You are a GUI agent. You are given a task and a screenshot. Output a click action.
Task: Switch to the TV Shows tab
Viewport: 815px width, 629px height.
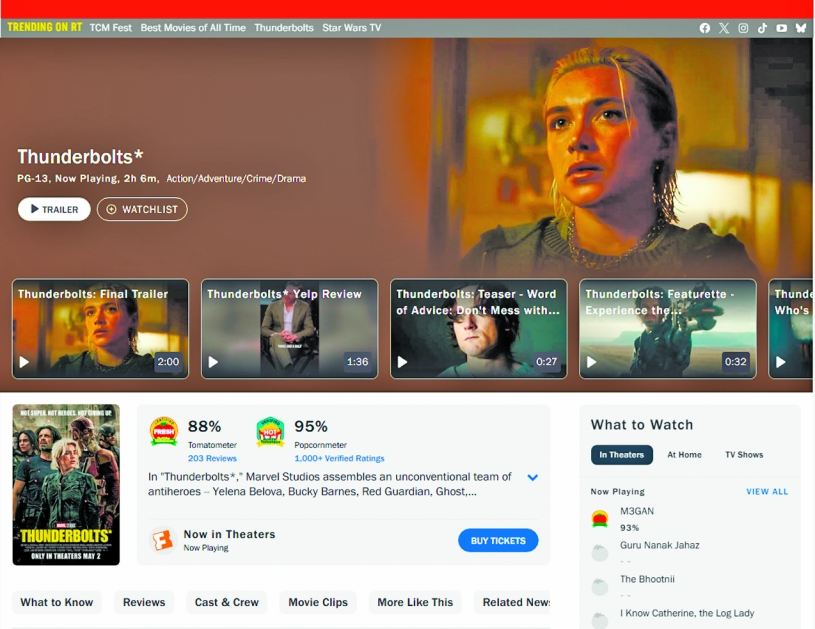click(x=744, y=455)
